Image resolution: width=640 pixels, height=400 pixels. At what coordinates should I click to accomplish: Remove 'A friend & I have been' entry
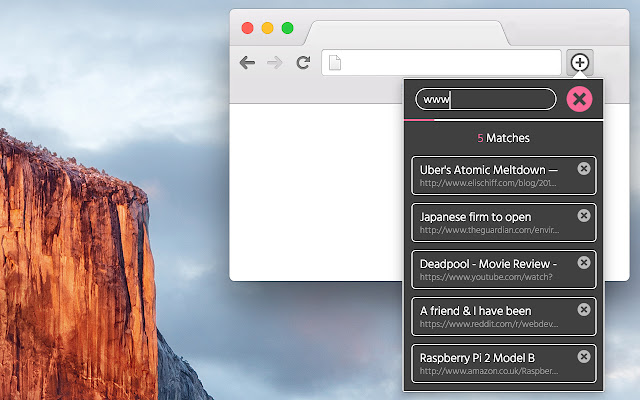point(584,309)
